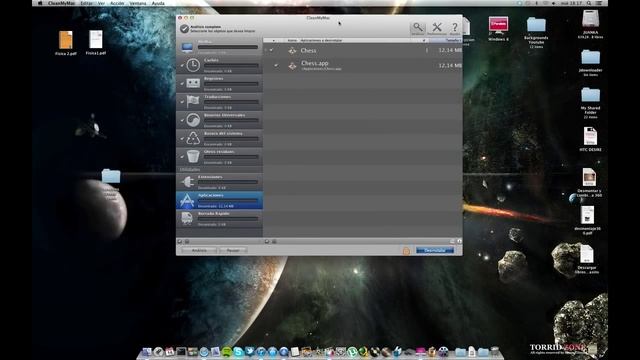Open Twitter from the dock
Screen dimensions: 640x360
coord(249,351)
